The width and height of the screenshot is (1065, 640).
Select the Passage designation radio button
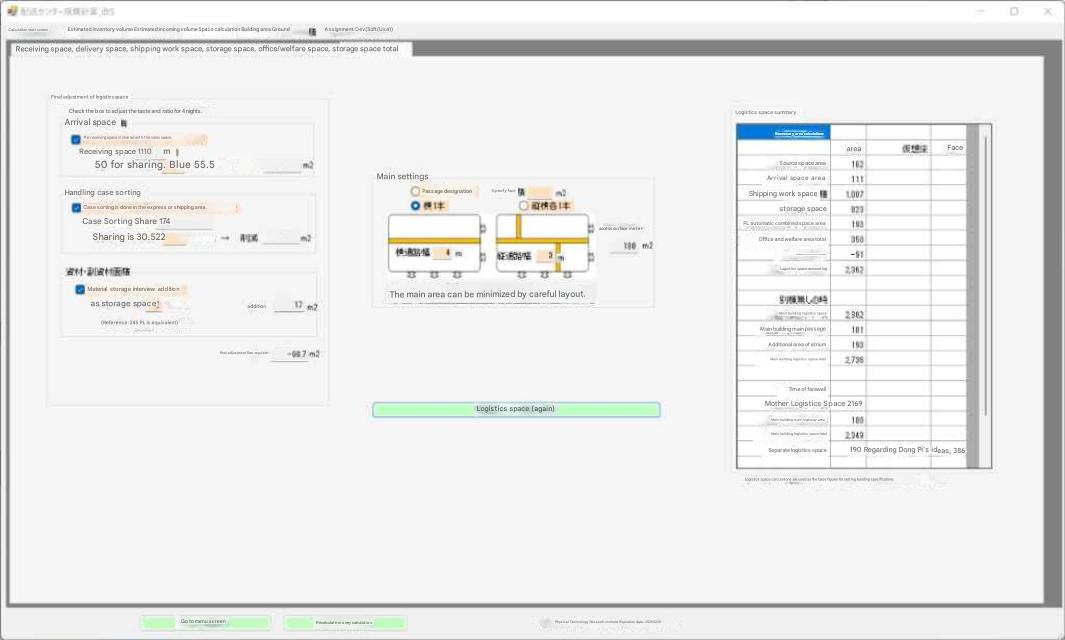416,191
